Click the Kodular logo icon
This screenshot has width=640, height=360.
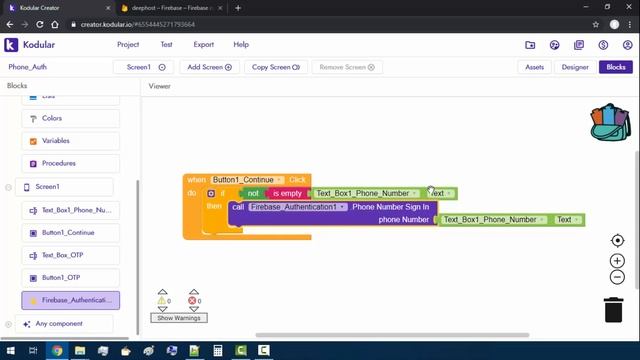tap(11, 45)
